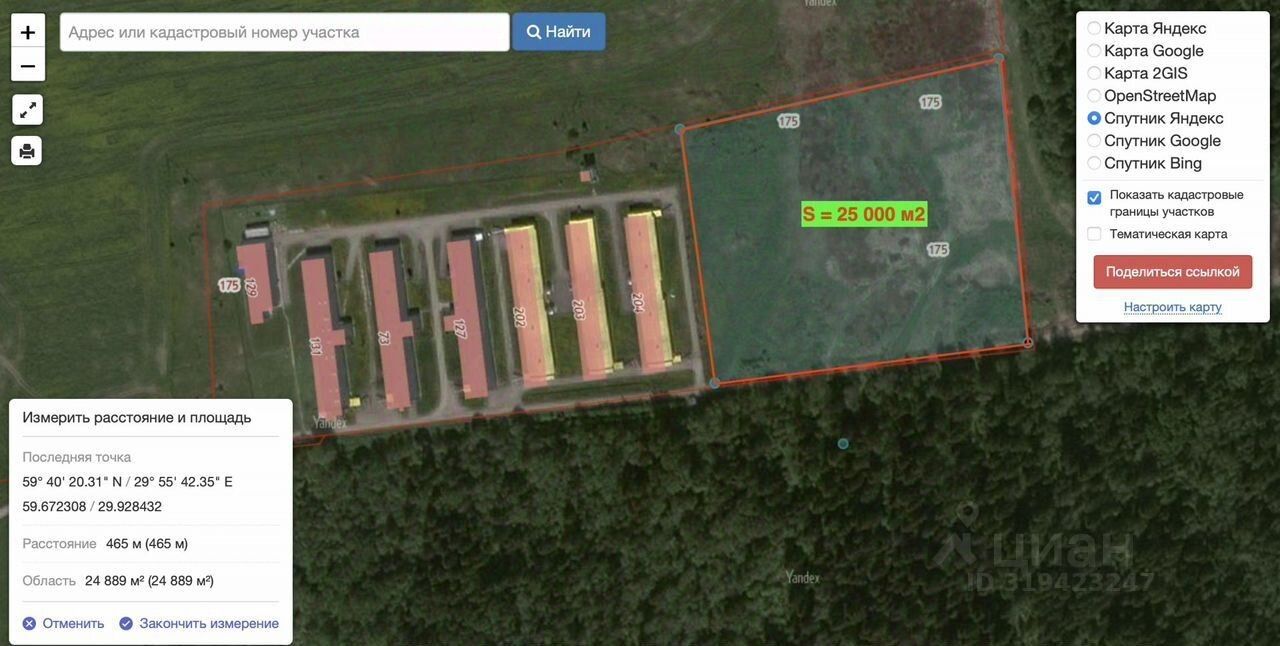The height and width of the screenshot is (646, 1280).
Task: Select Спутник Bing imagery option
Action: (1094, 163)
